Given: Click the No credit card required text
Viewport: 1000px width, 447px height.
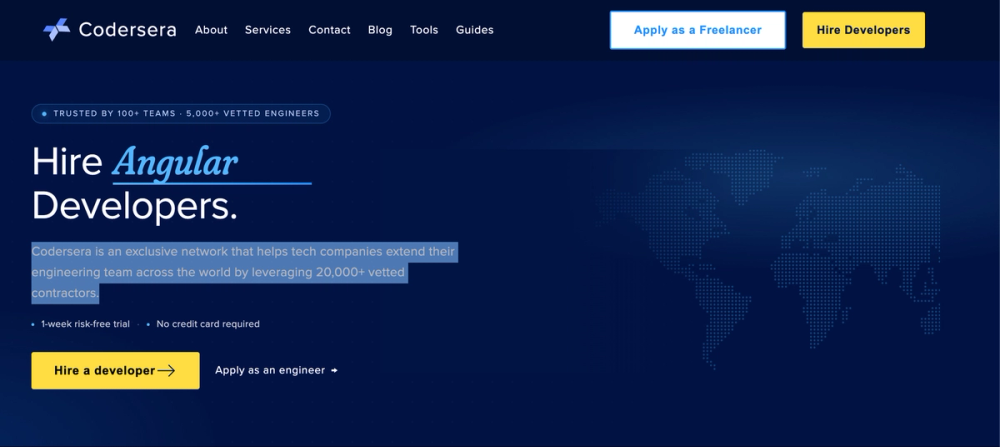Looking at the screenshot, I should pos(208,324).
